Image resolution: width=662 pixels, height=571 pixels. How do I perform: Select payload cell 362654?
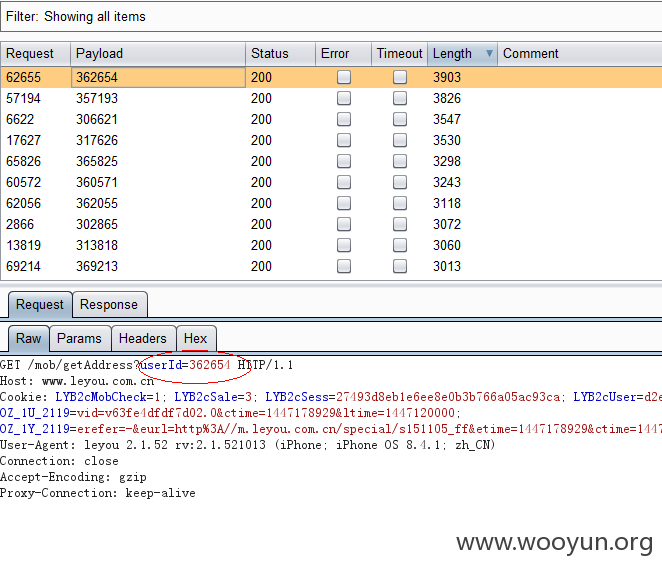tap(158, 77)
